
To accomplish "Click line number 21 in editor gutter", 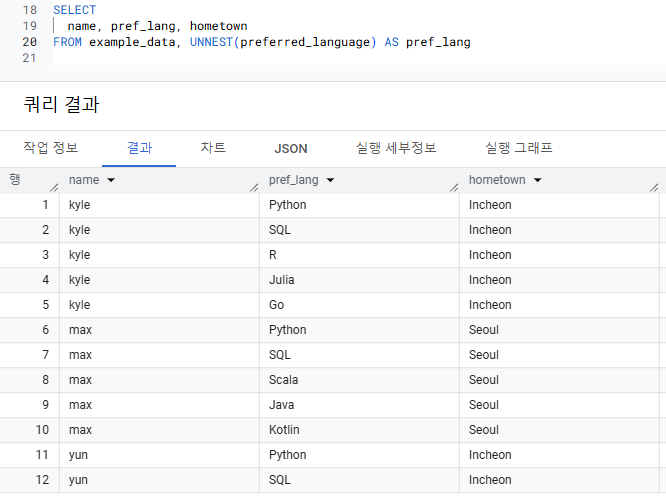I will pyautogui.click(x=29, y=58).
